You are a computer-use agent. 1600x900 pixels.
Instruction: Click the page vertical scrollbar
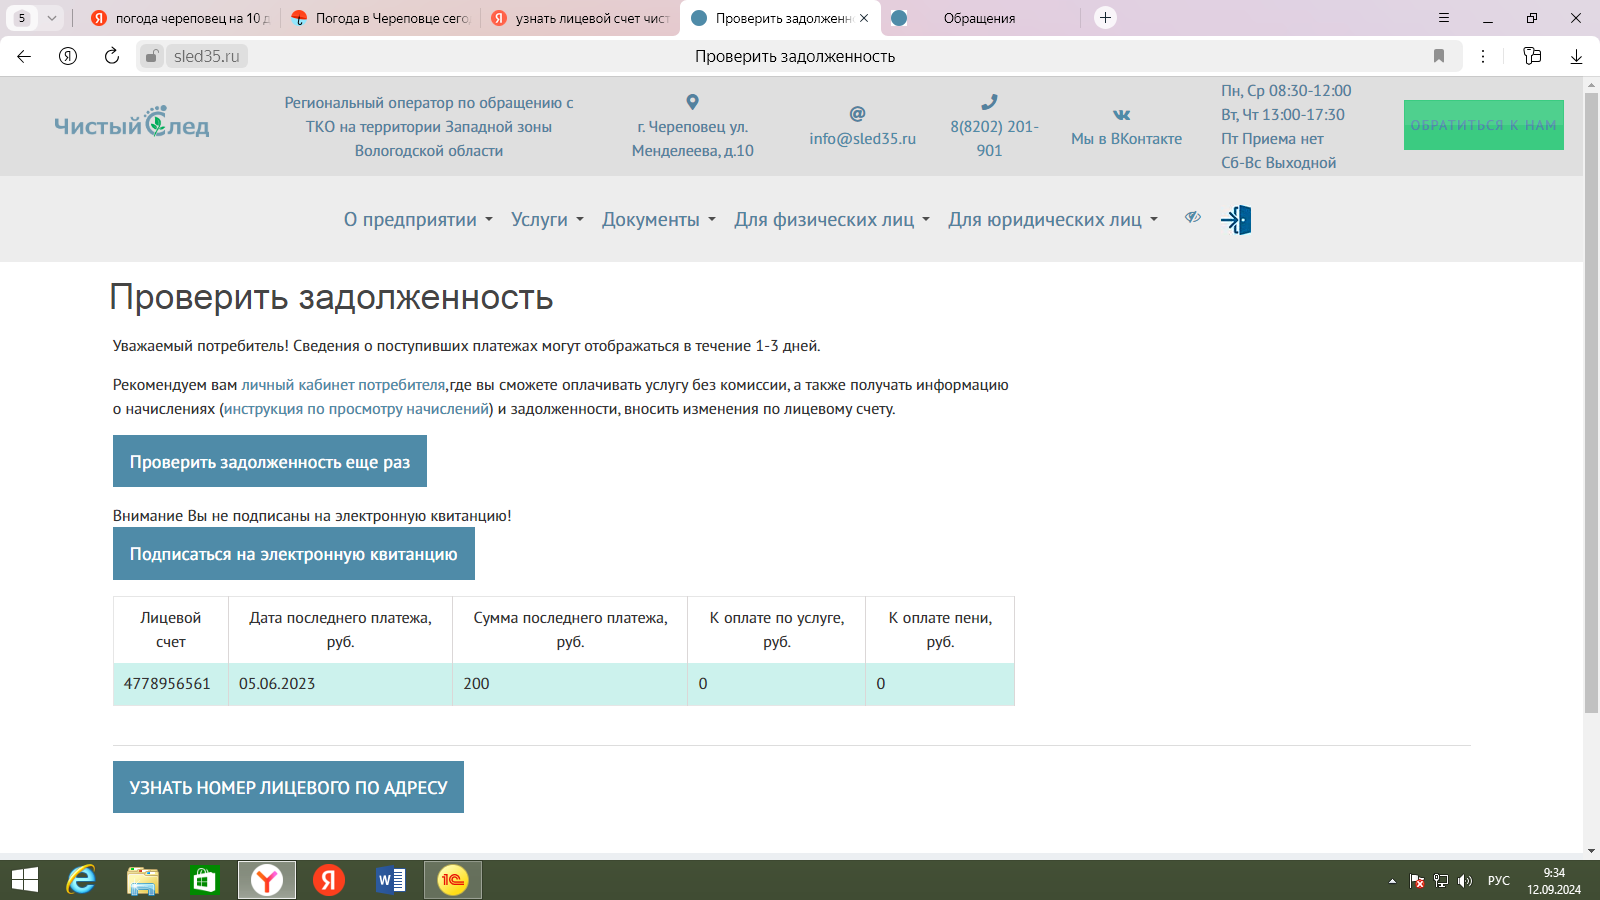1591,400
